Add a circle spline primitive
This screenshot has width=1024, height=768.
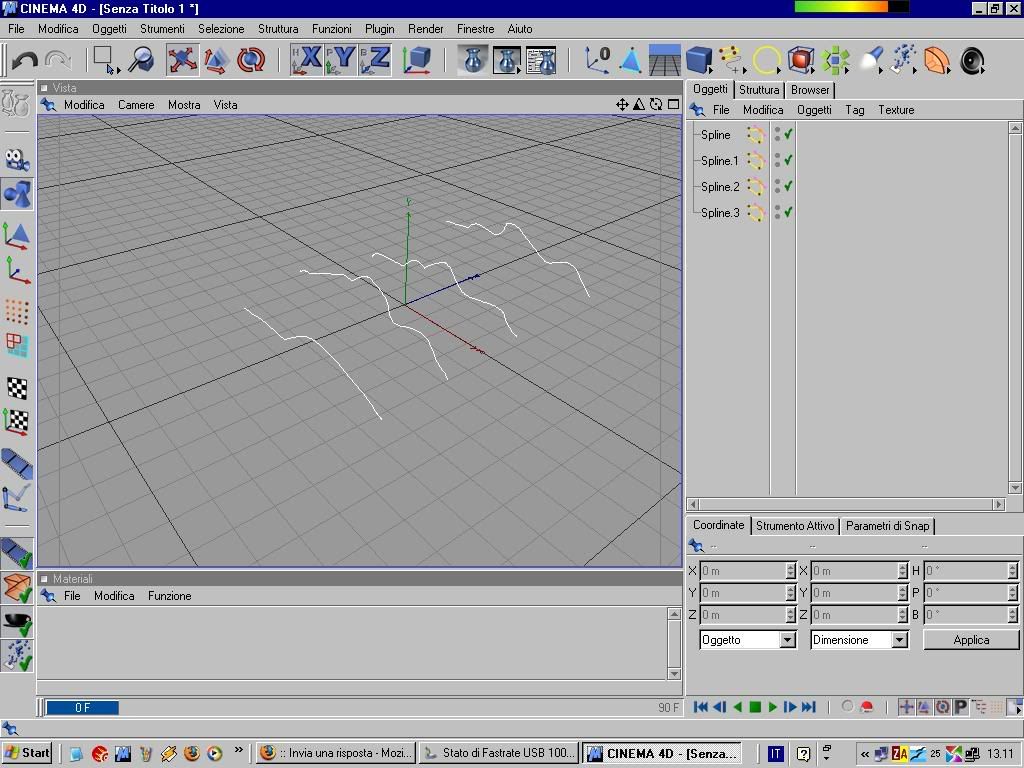[767, 60]
